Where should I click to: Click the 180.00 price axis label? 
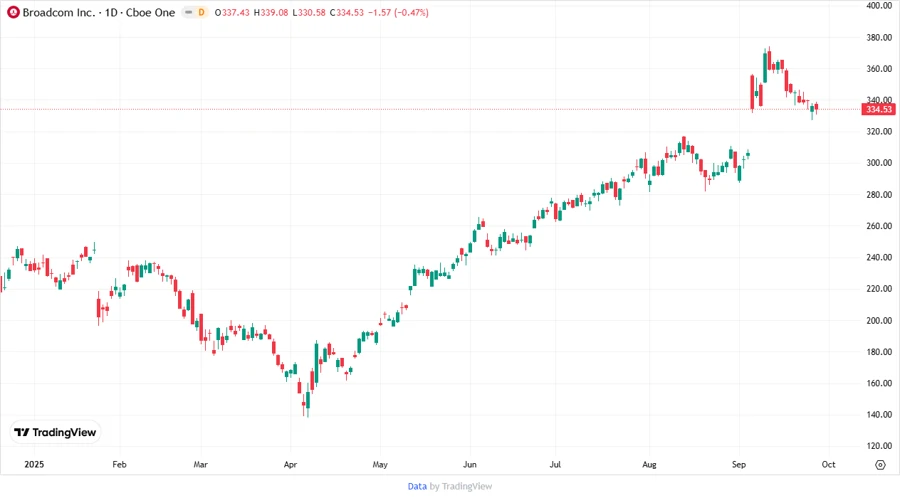[879, 352]
